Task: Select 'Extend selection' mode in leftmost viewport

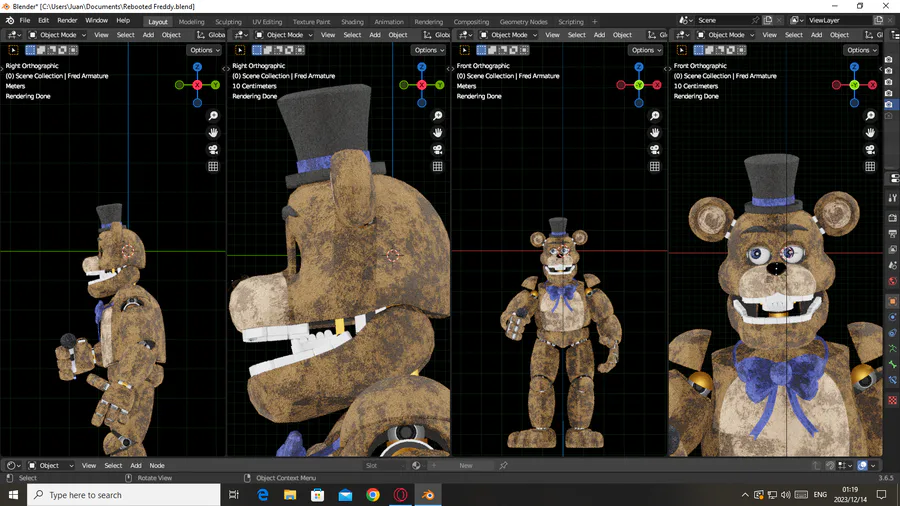Action: pos(41,50)
